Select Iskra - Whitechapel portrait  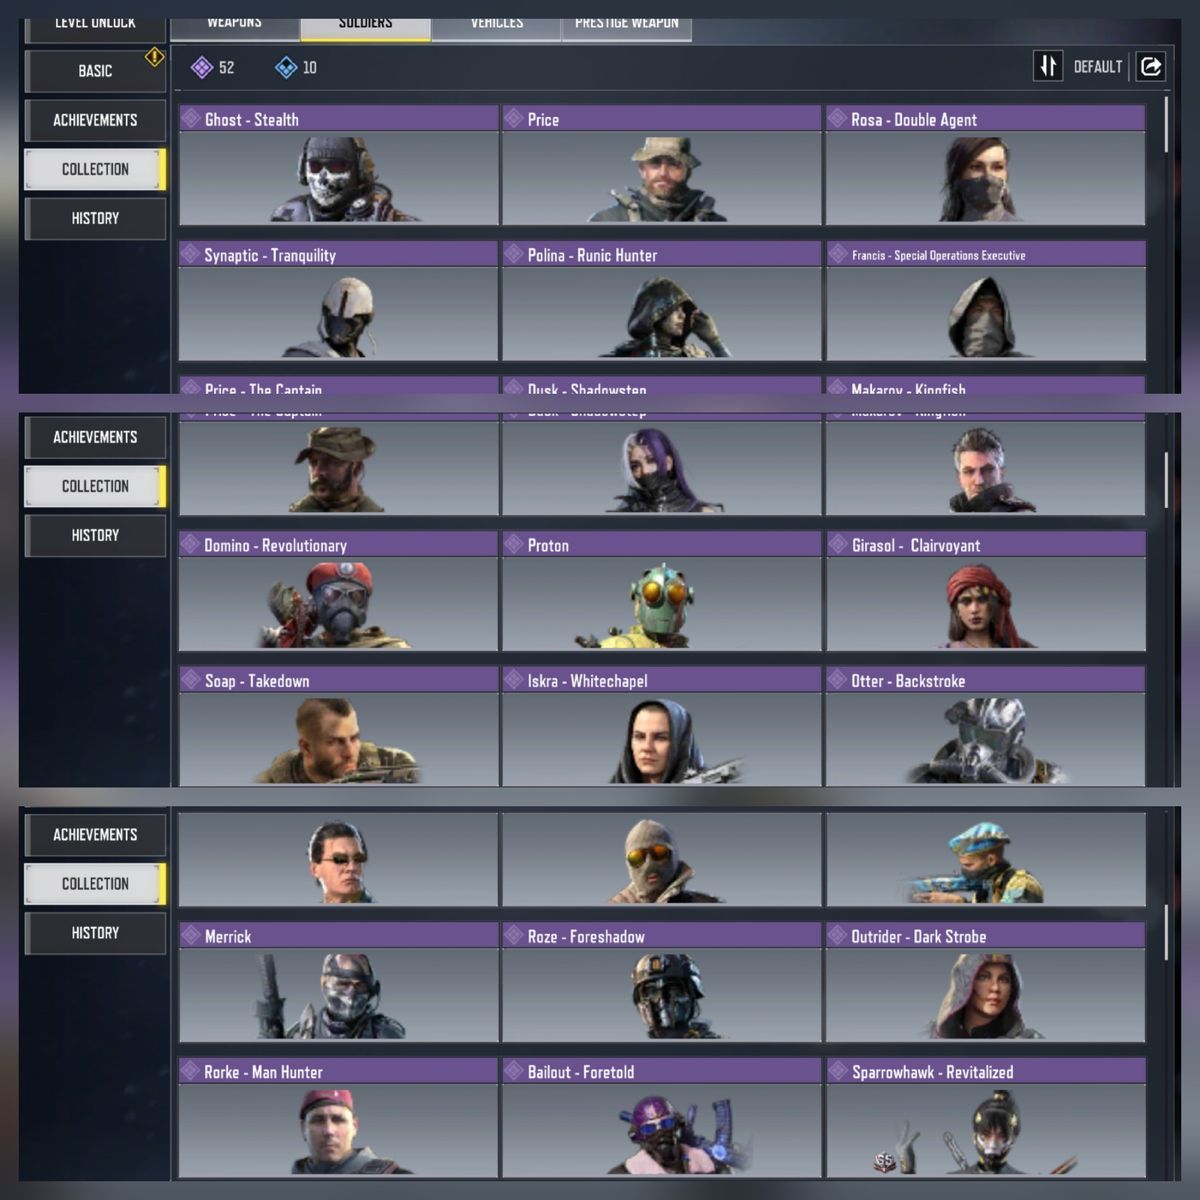point(662,739)
